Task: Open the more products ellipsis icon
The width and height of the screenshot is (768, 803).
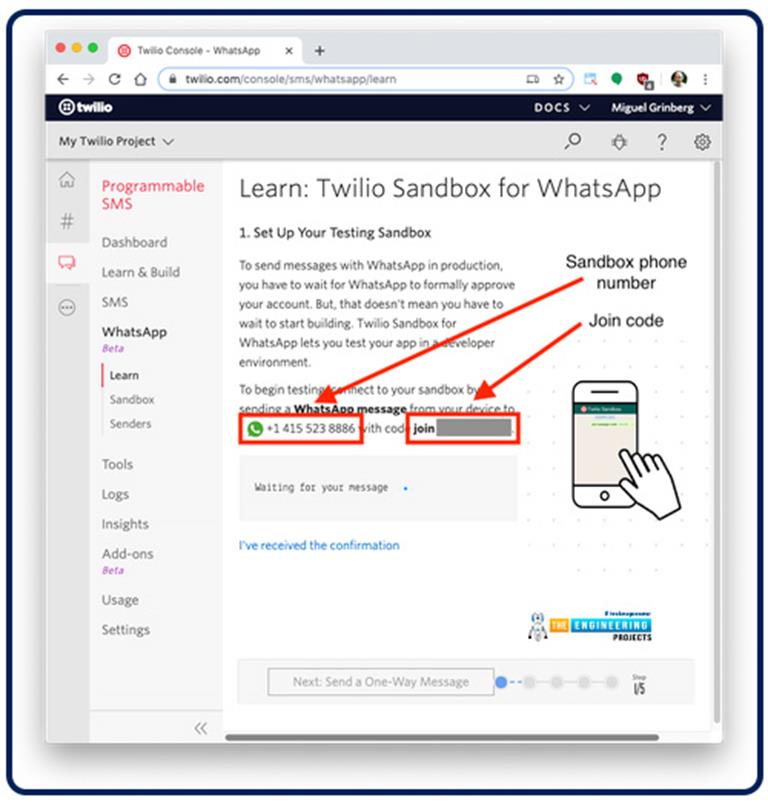Action: tap(67, 308)
